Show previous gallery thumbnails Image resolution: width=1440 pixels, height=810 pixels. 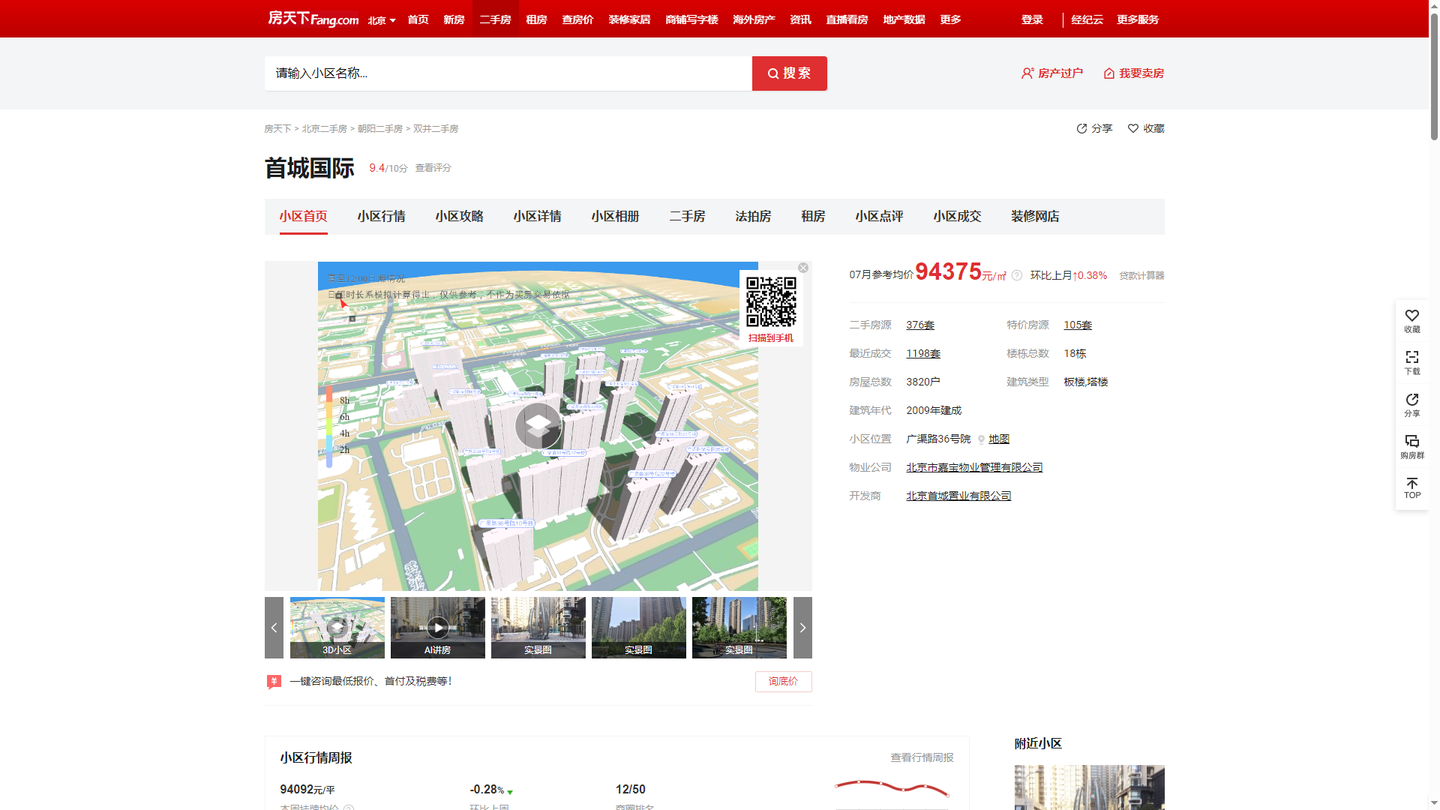click(274, 628)
